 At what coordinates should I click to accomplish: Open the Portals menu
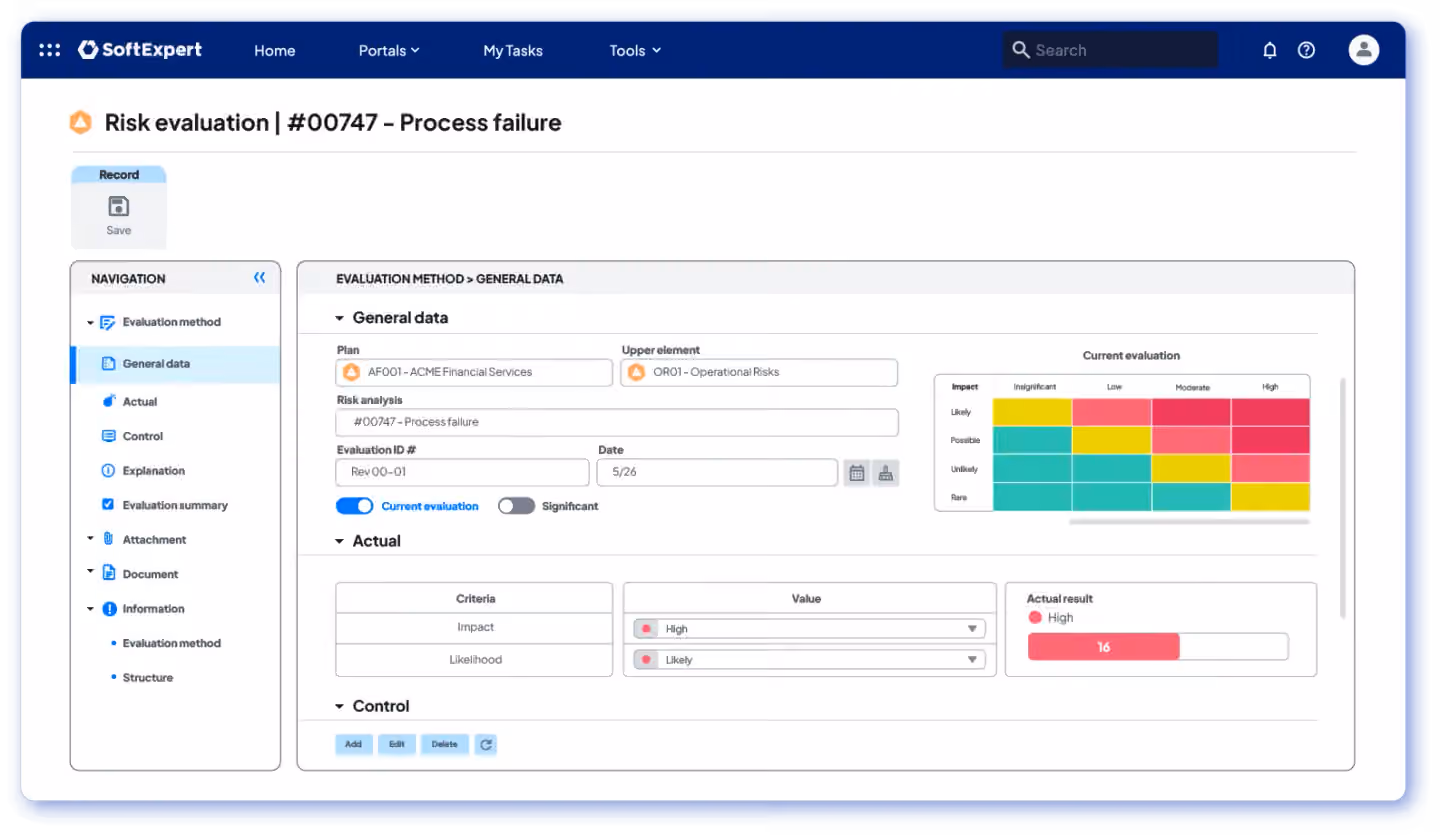(x=389, y=50)
